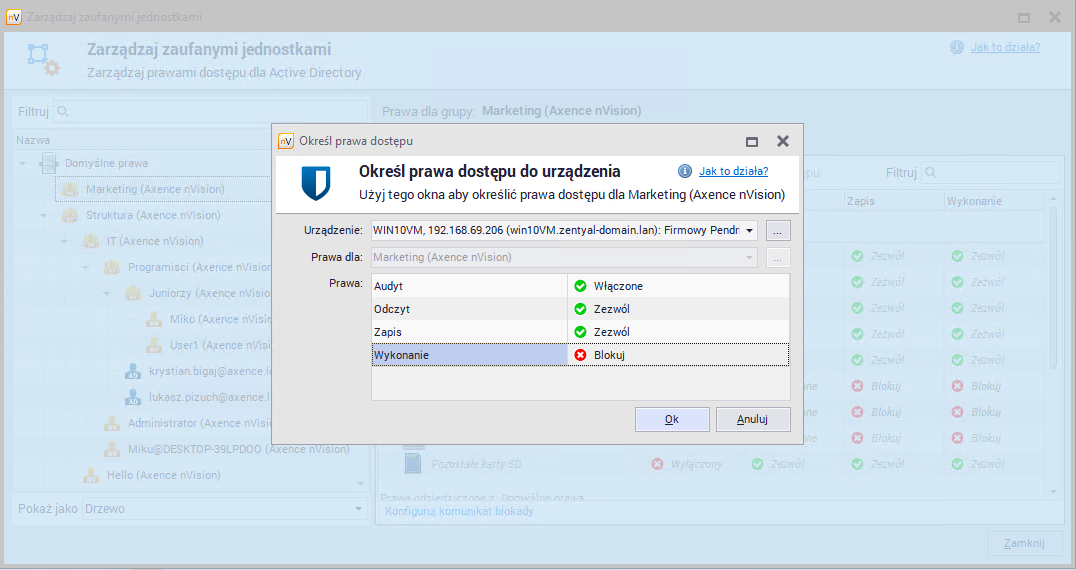
Task: Click Anuluj to cancel the dialog
Action: click(x=752, y=419)
